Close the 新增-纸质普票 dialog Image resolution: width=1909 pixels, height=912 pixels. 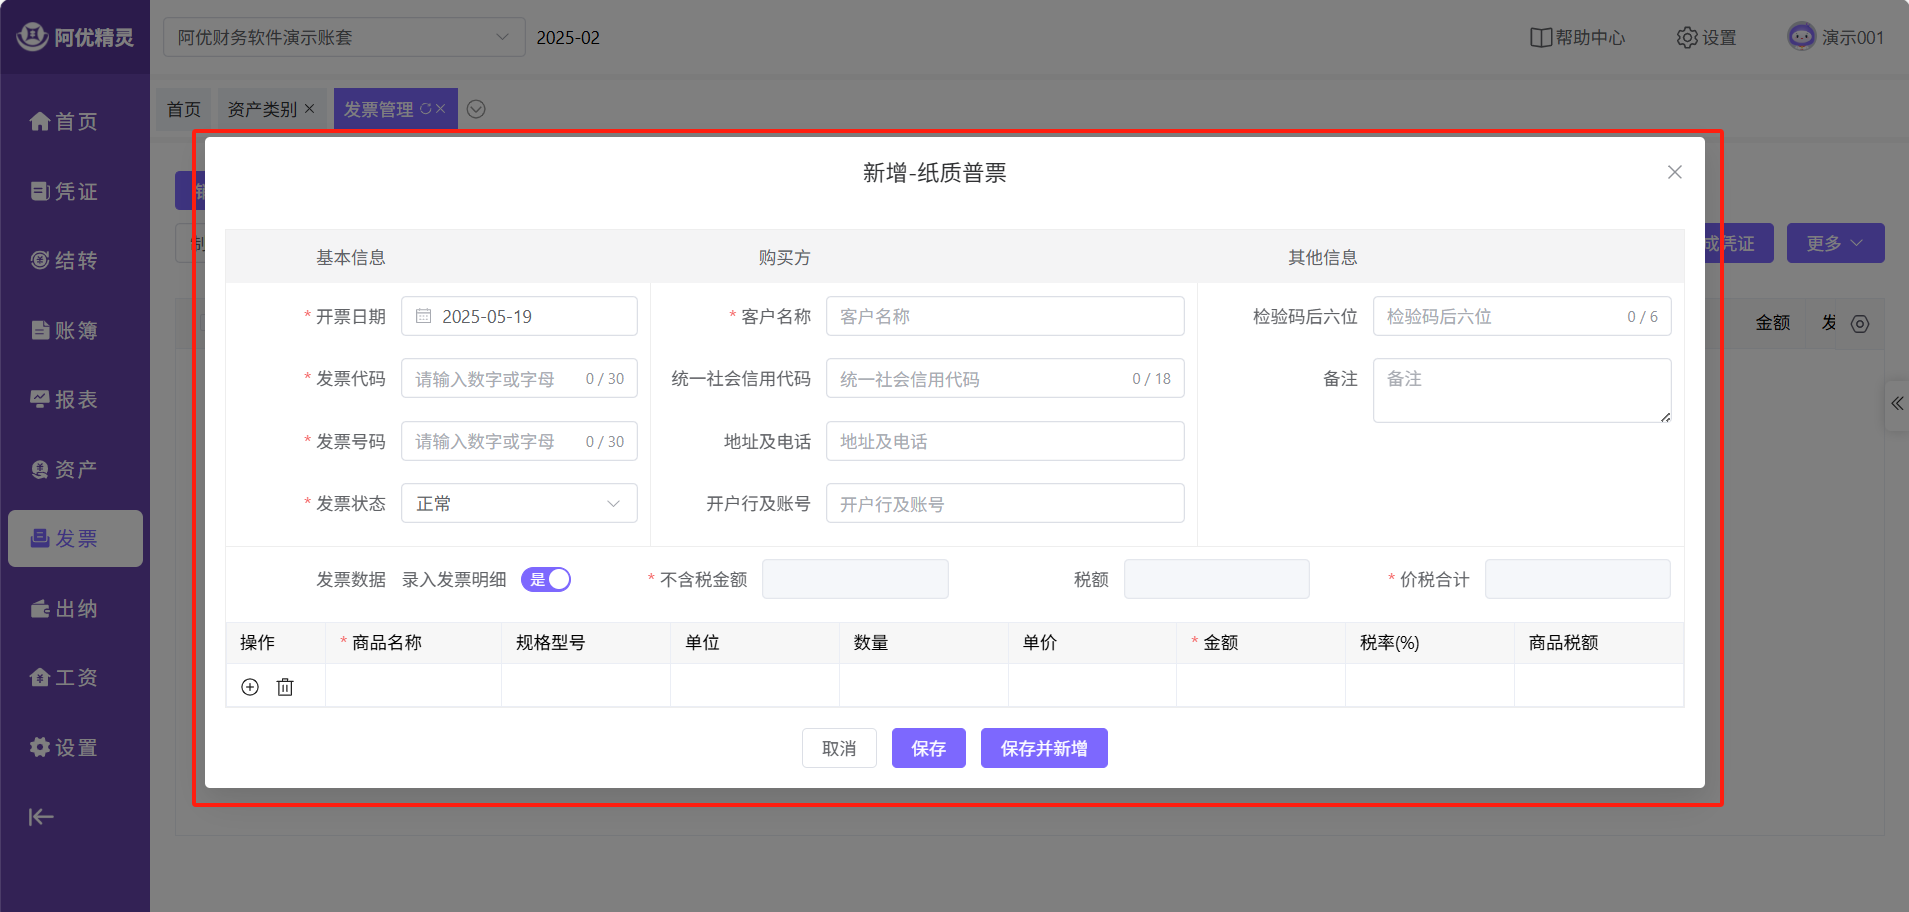[1674, 172]
